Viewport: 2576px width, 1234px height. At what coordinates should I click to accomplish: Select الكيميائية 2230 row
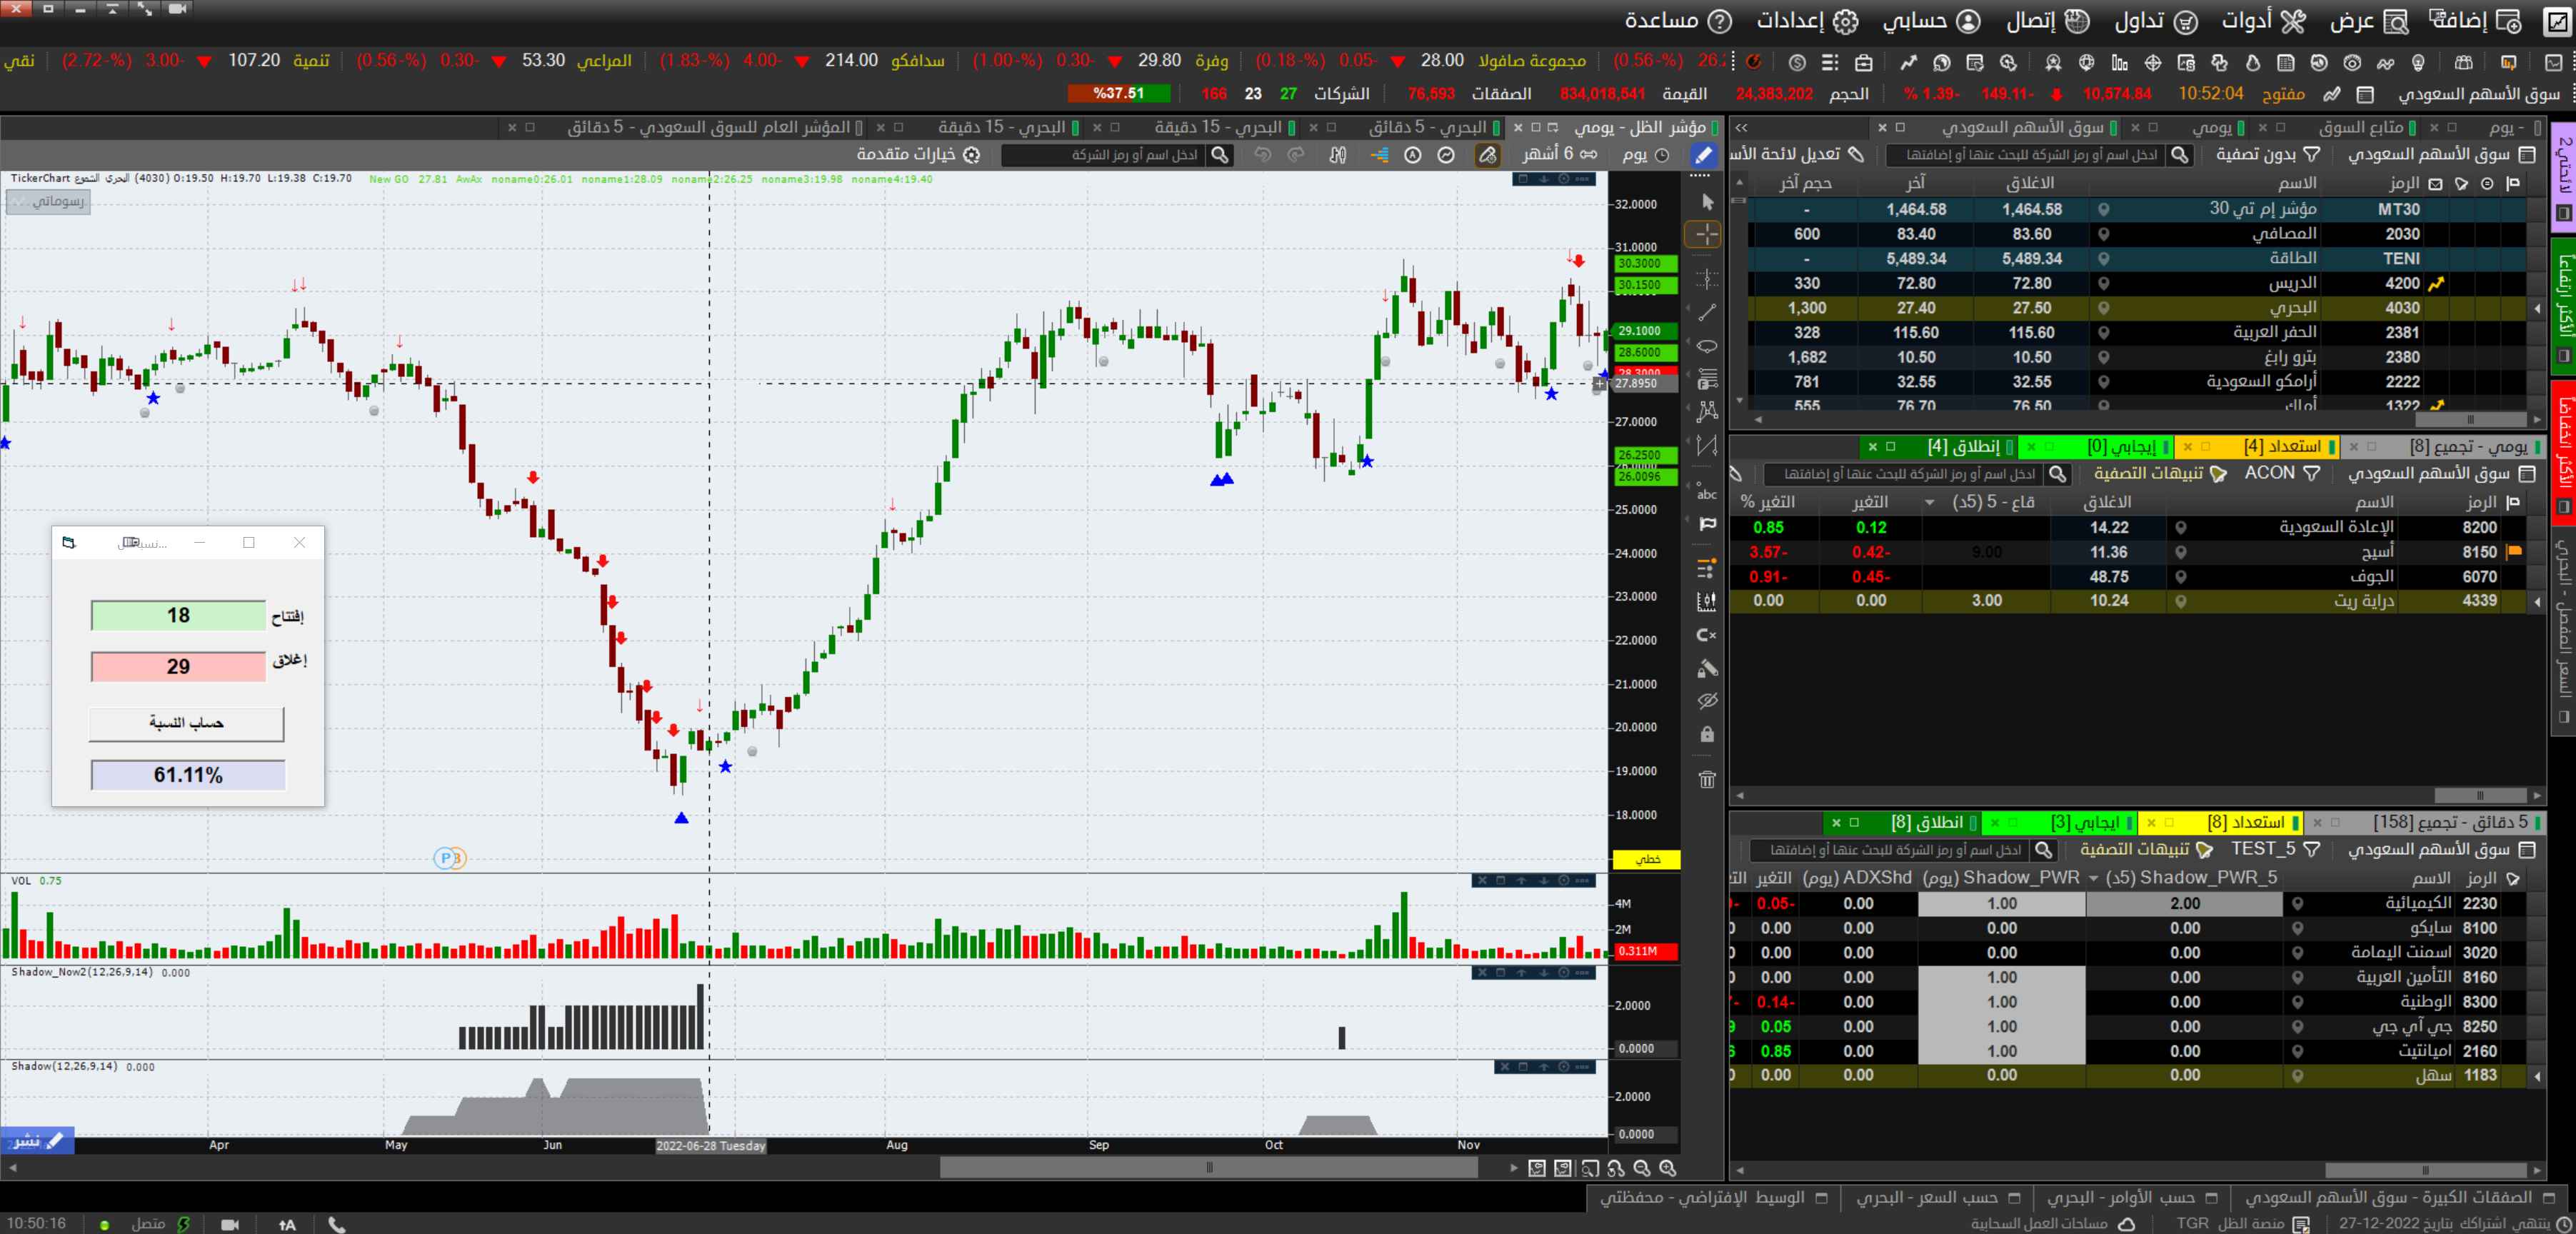tap(2138, 903)
